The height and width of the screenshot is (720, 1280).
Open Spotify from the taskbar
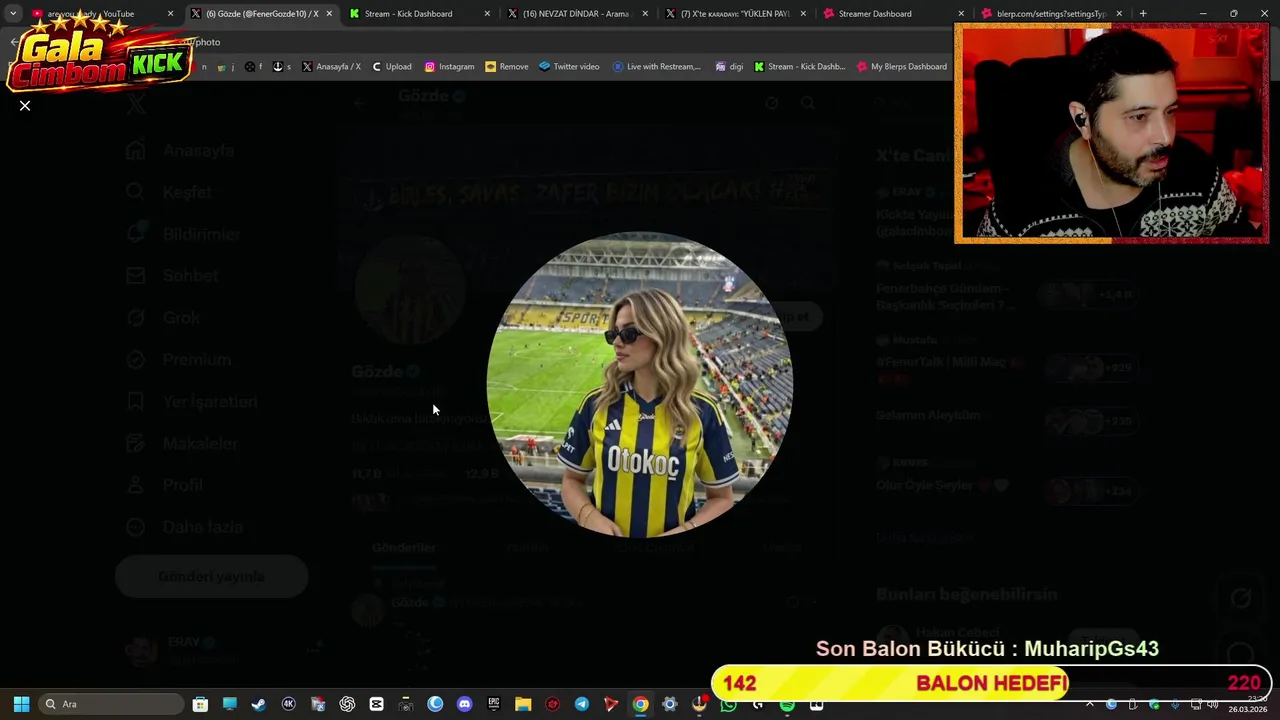coord(787,704)
